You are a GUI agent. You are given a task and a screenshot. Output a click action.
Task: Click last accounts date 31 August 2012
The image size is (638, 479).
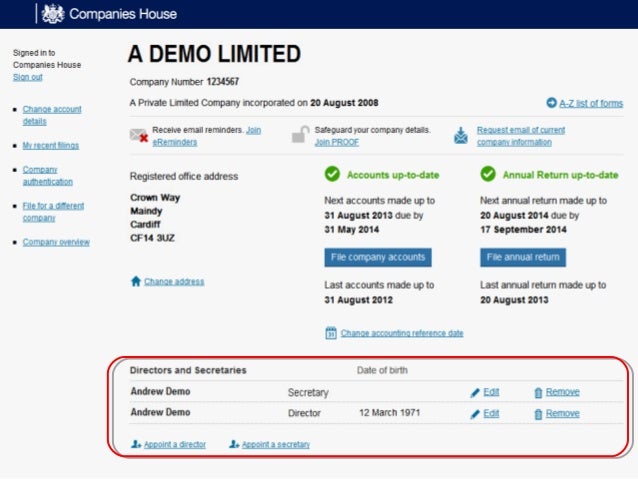358,300
